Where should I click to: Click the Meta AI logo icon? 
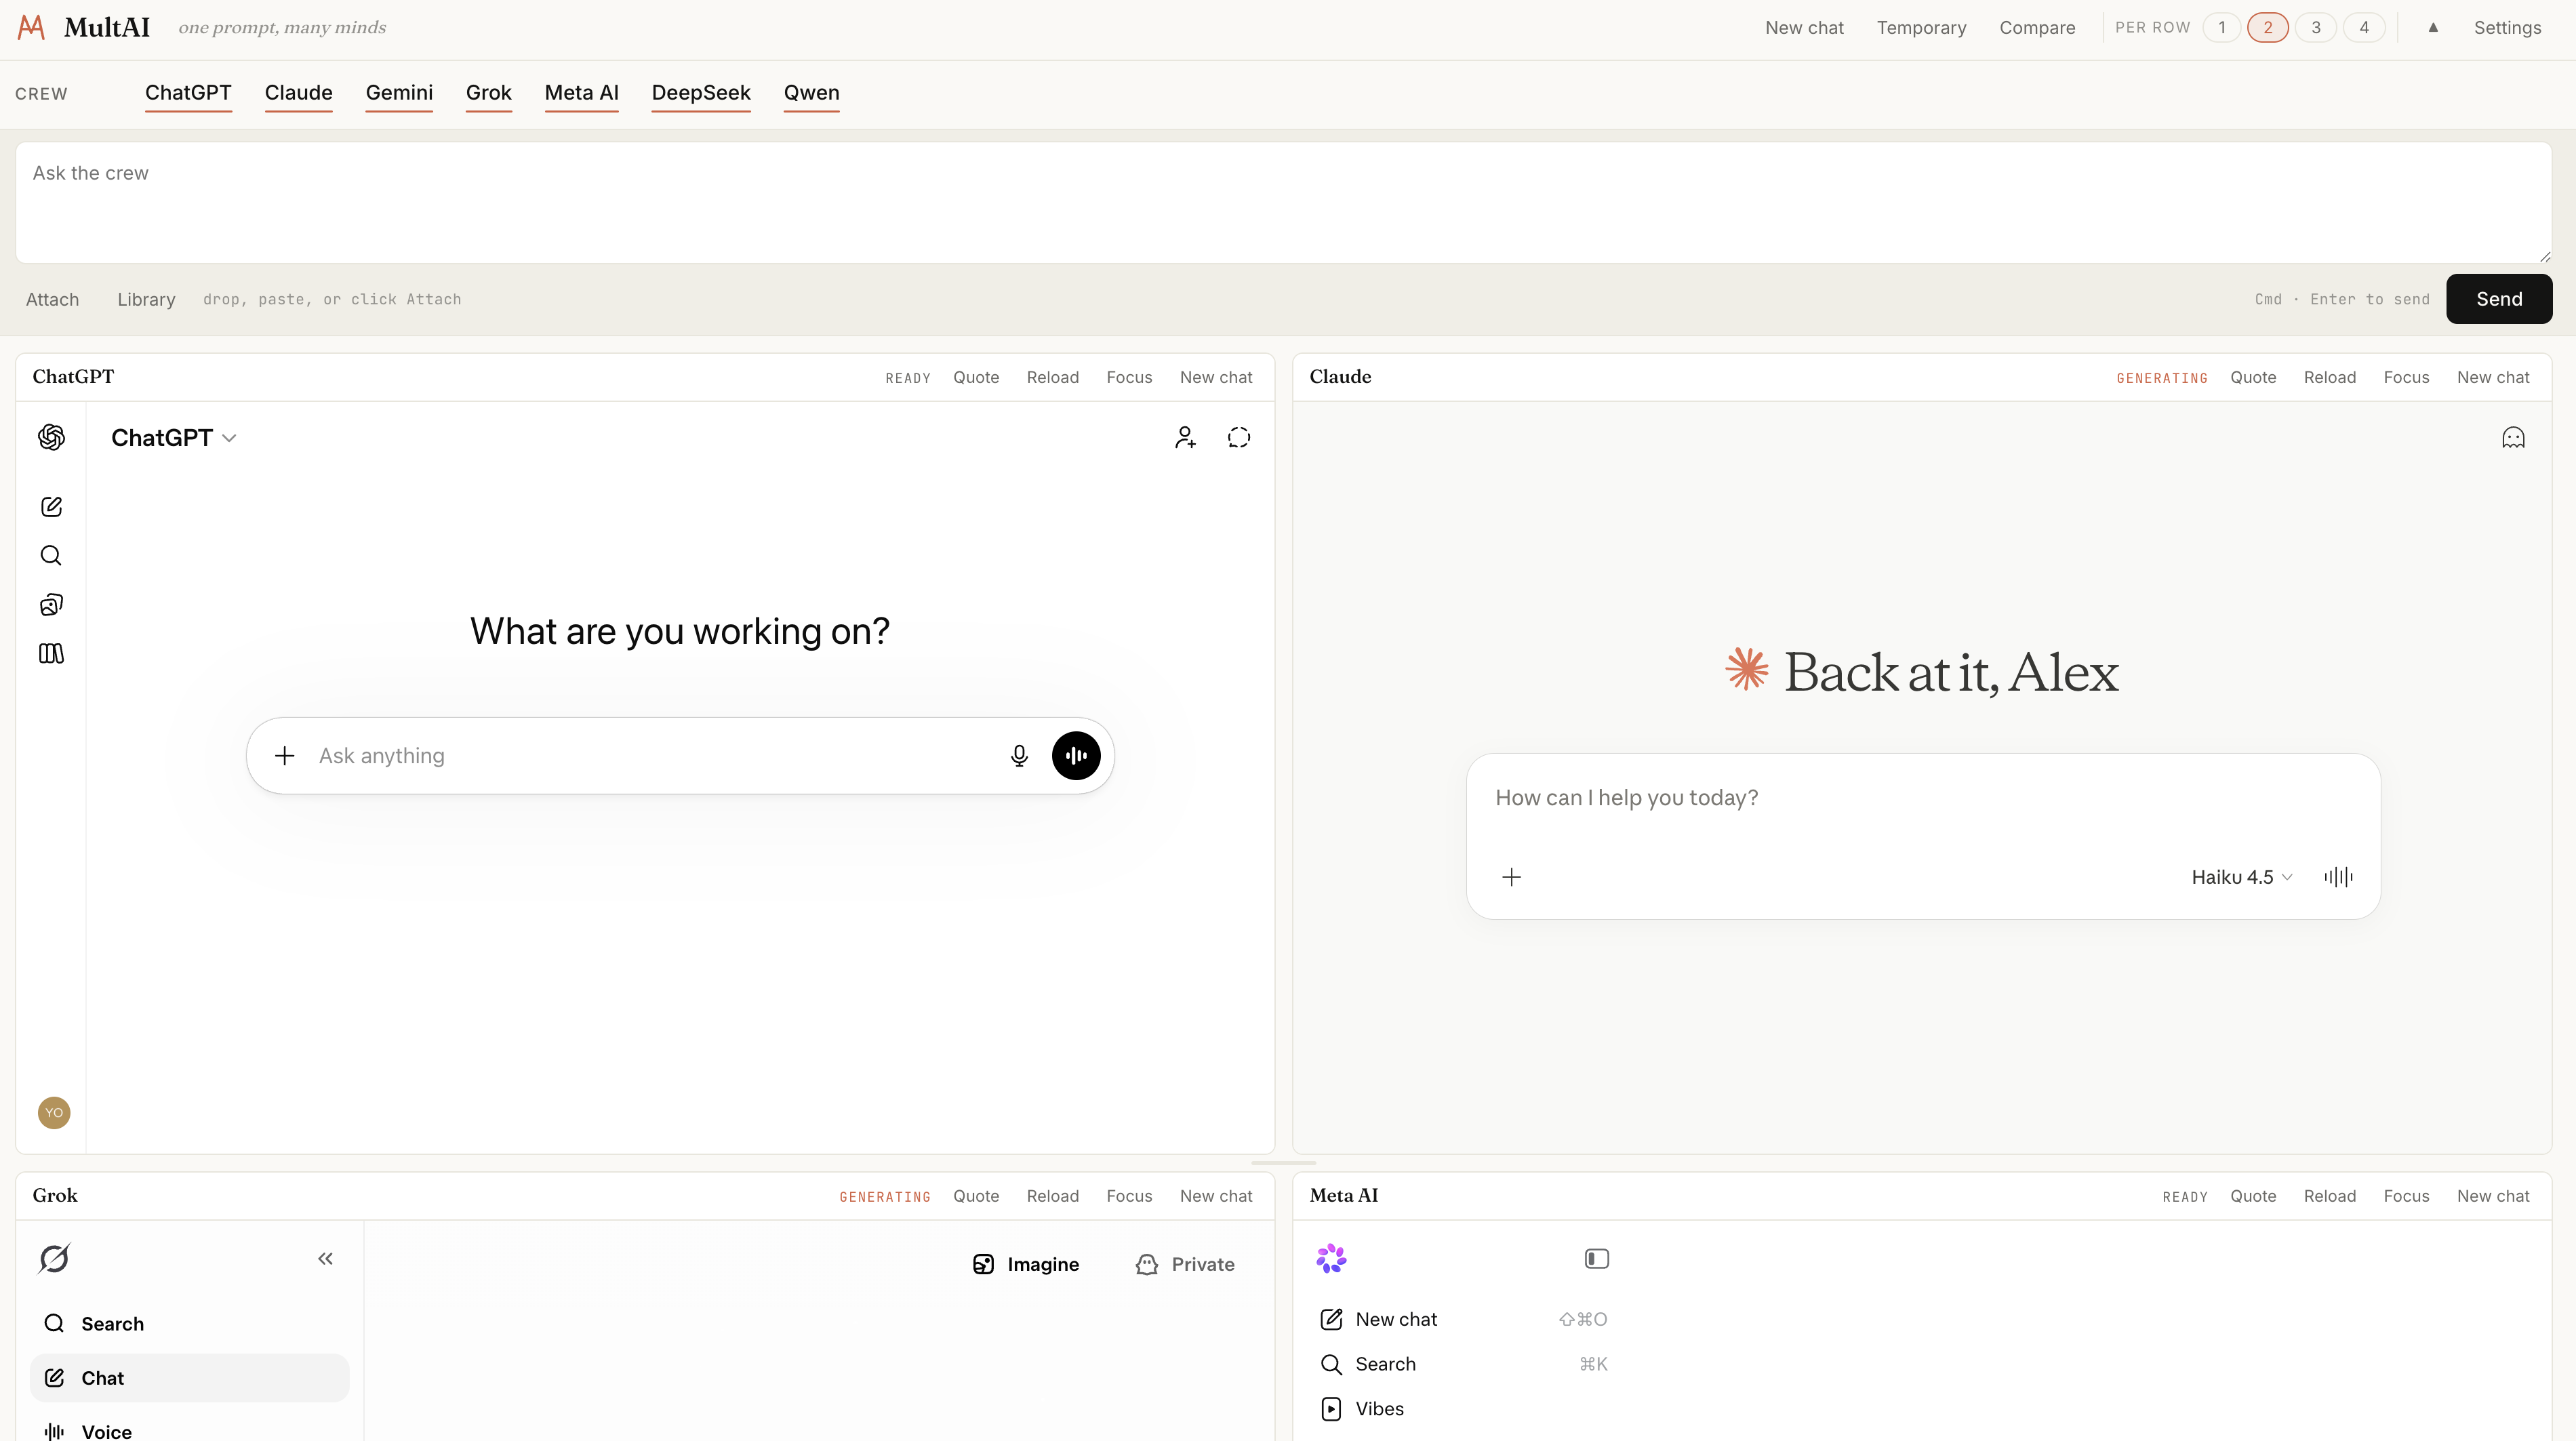pyautogui.click(x=1331, y=1258)
